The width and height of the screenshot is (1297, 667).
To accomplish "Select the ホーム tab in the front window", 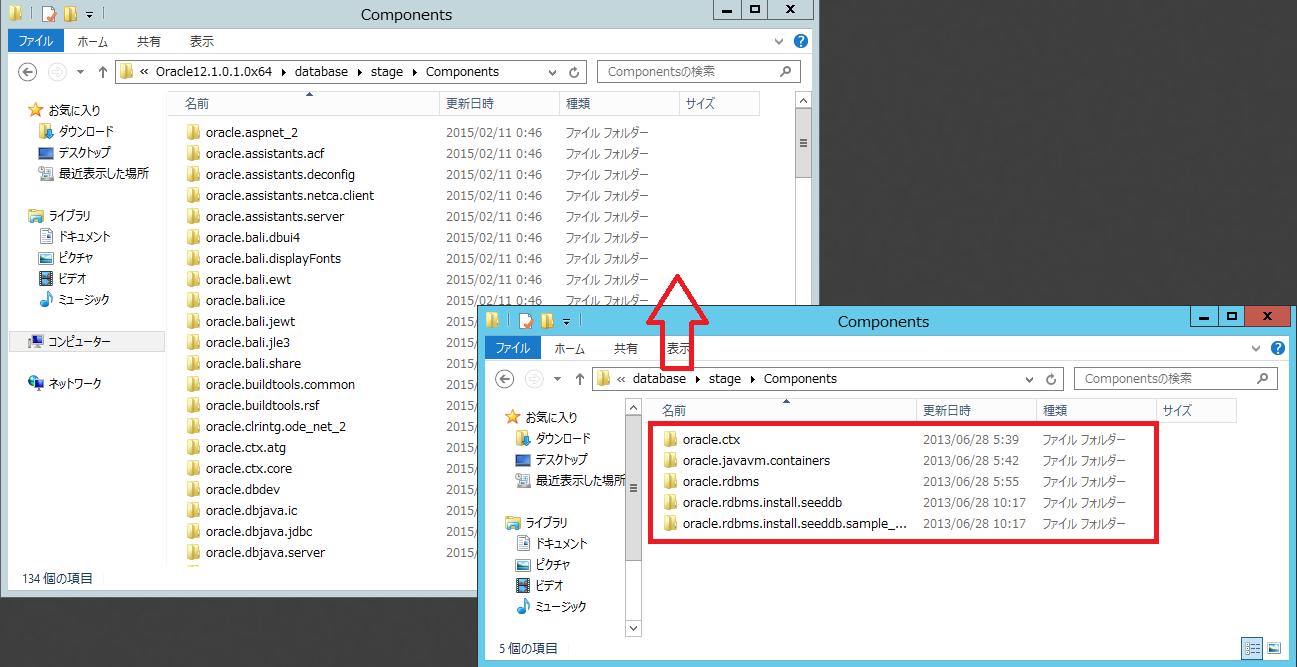I will tap(569, 348).
